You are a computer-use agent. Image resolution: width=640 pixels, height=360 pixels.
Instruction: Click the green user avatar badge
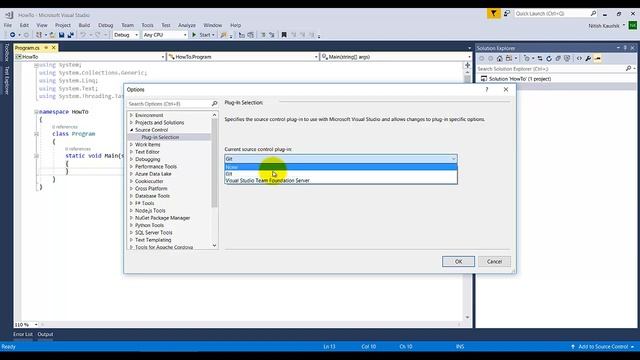[632, 25]
